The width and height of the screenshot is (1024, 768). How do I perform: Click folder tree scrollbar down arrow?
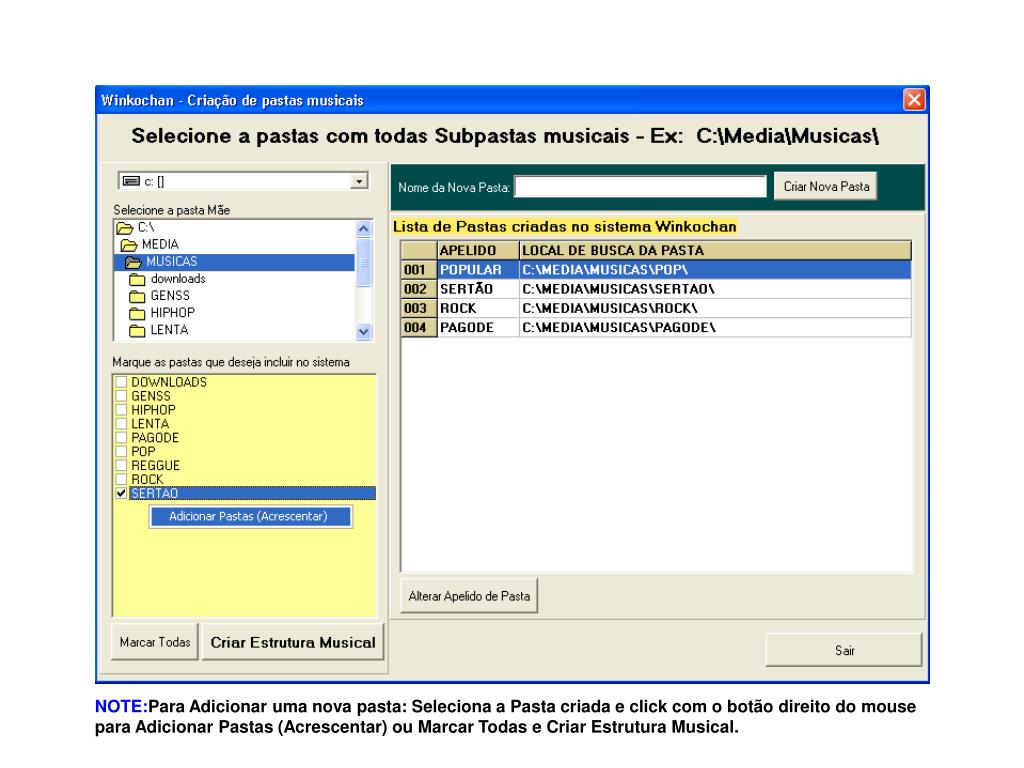click(364, 332)
